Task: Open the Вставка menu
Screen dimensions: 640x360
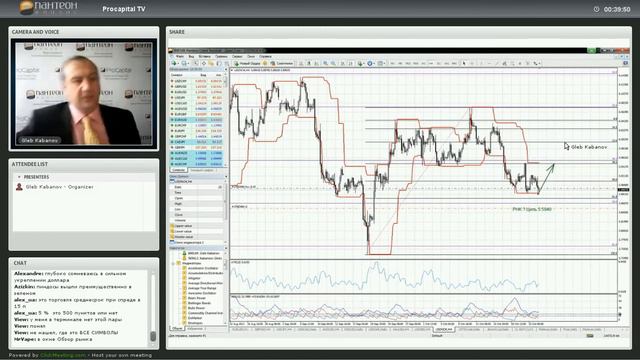Action: click(x=204, y=56)
